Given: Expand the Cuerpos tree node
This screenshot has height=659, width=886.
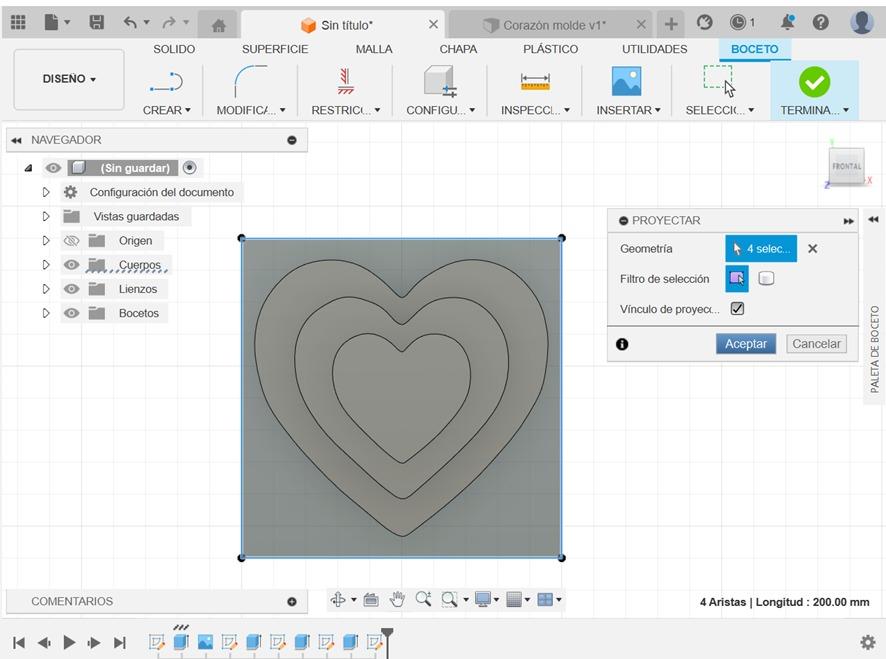Looking at the screenshot, I should (x=46, y=265).
